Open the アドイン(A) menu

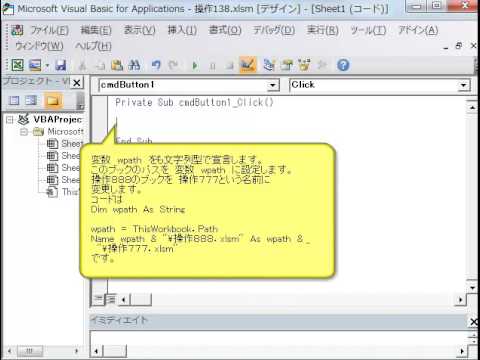point(418,30)
